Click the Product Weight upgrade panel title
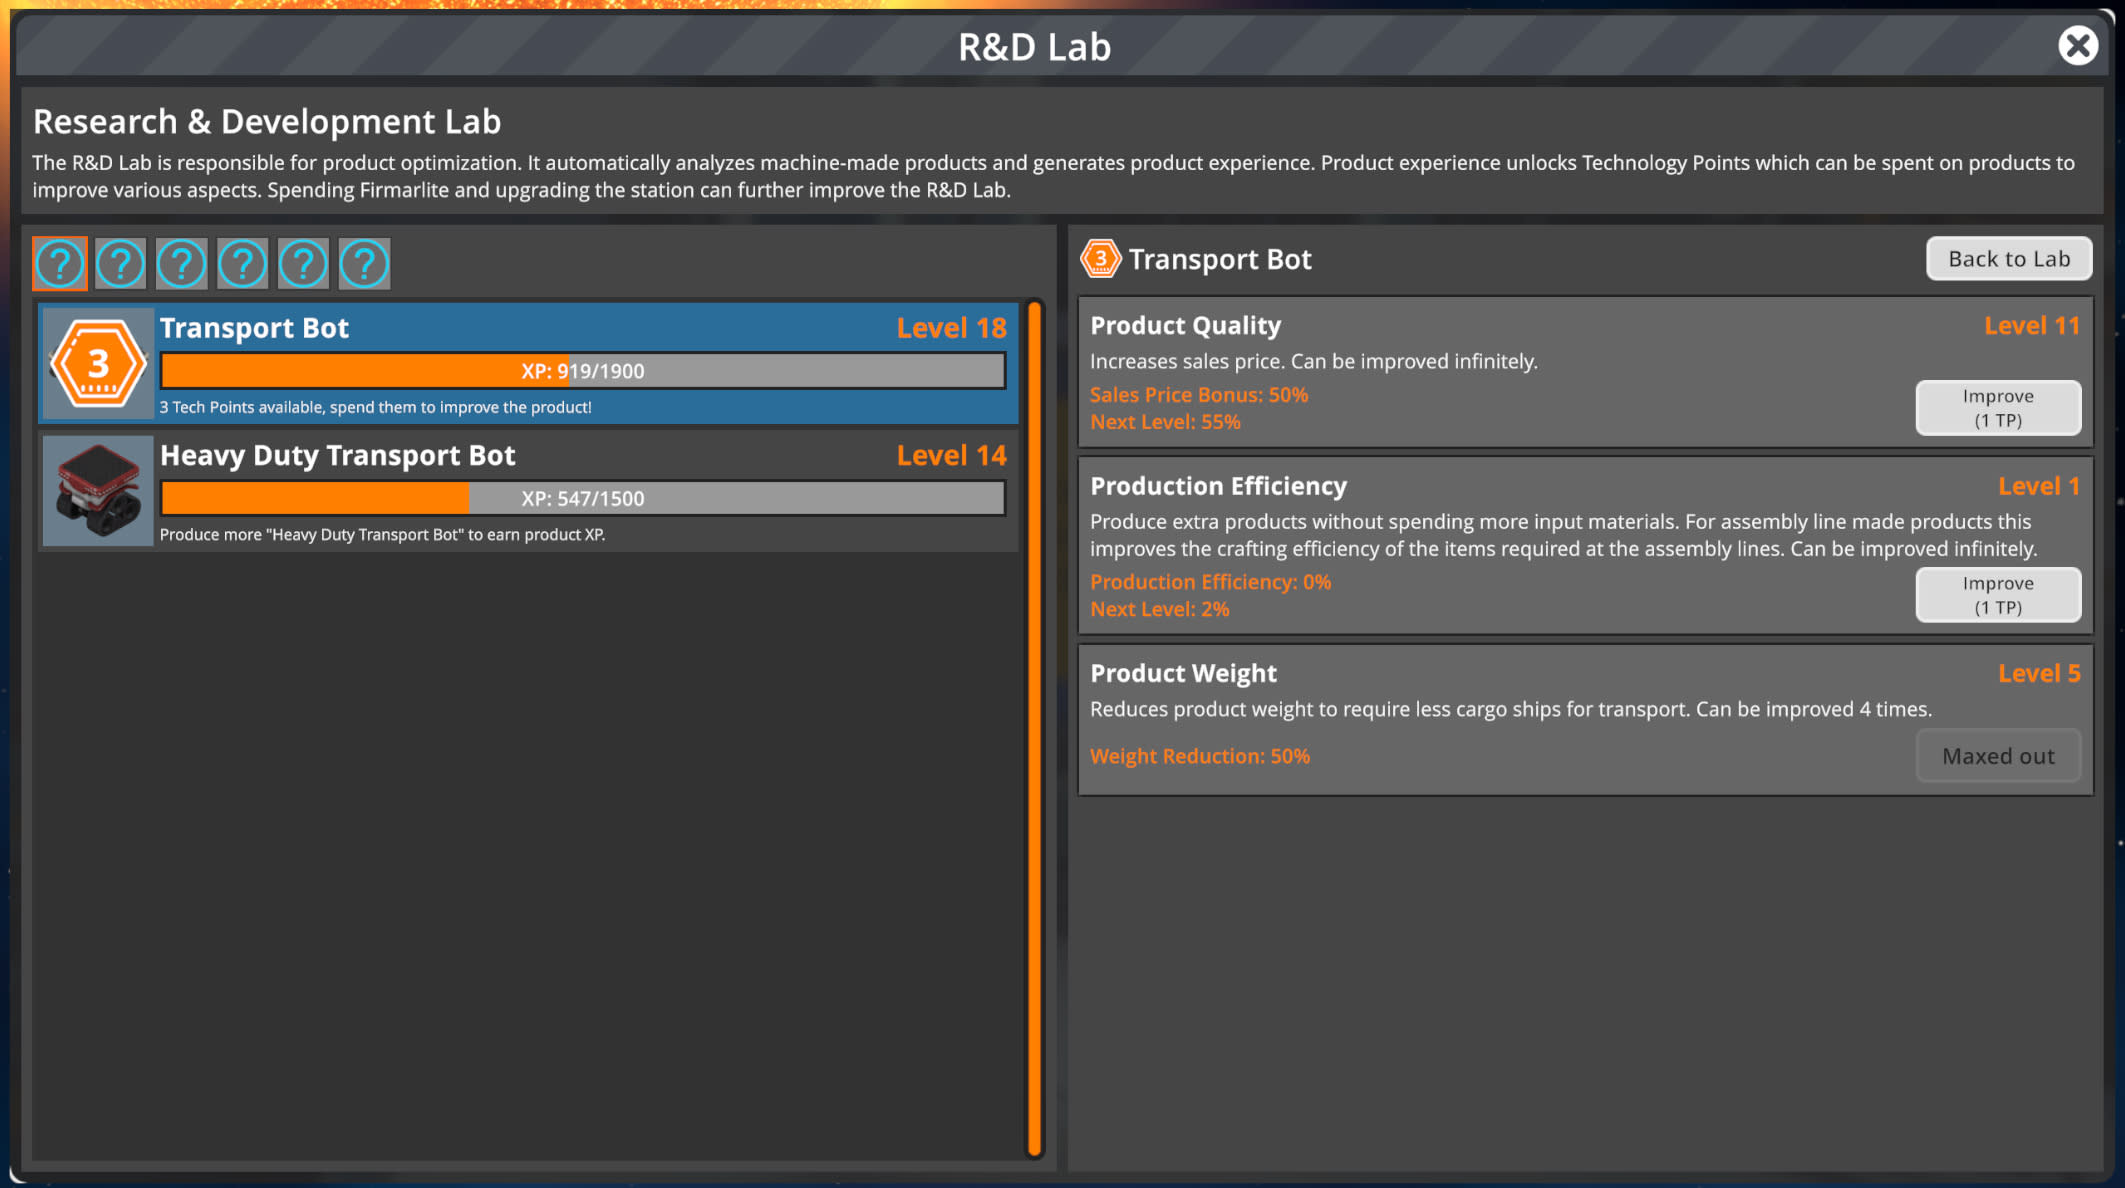2125x1188 pixels. tap(1183, 673)
